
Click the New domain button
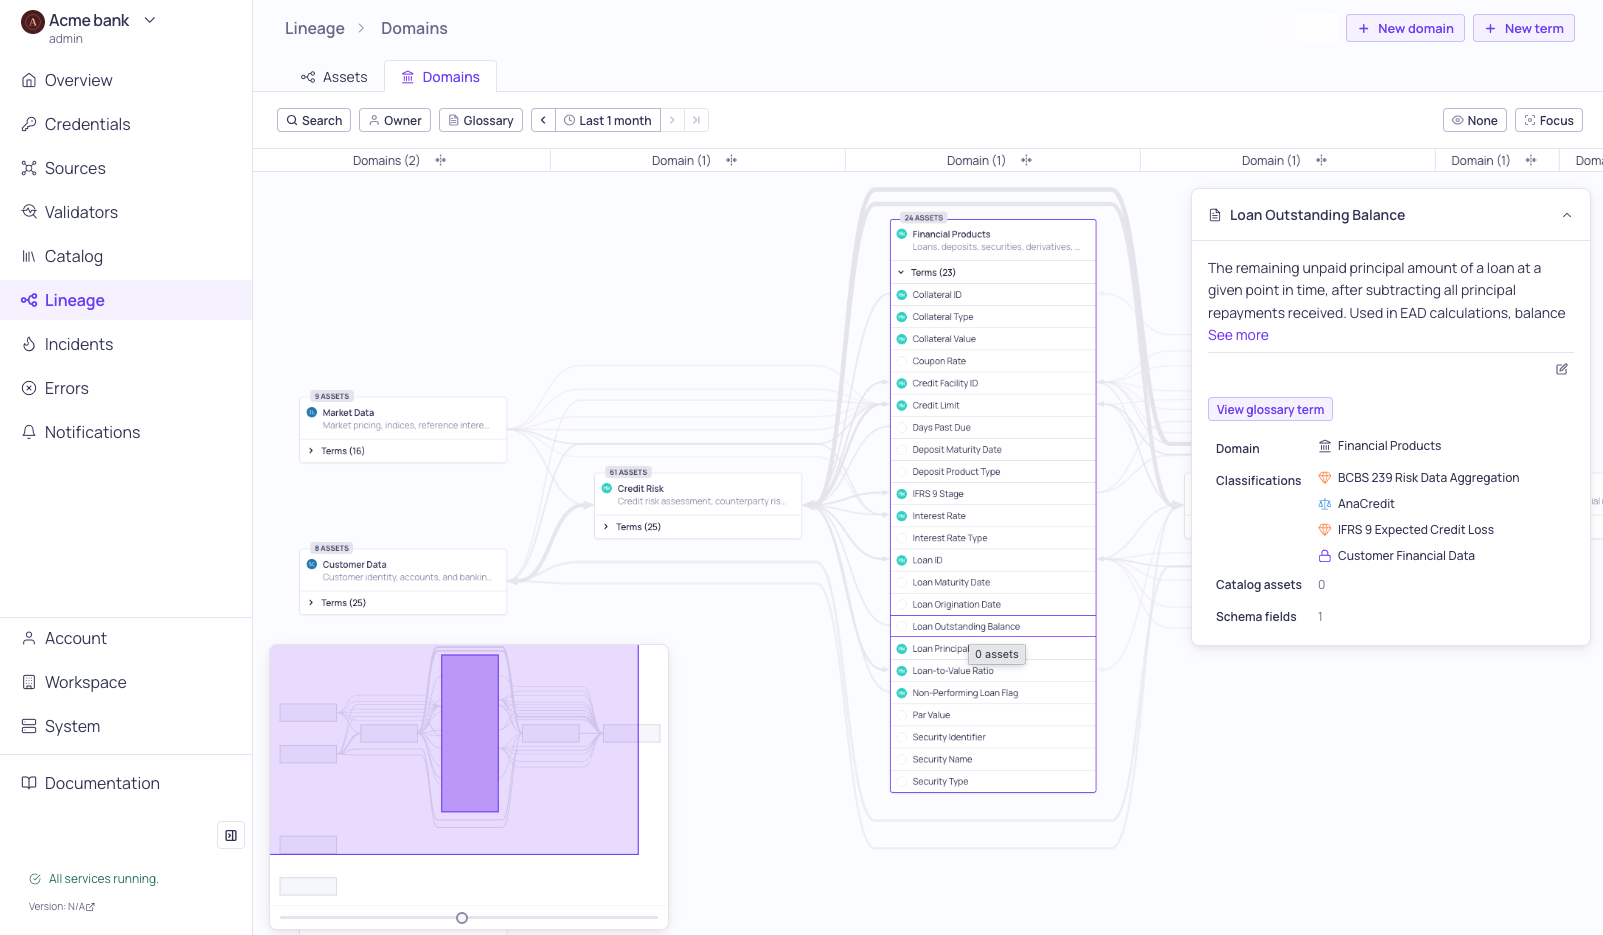coord(1405,28)
